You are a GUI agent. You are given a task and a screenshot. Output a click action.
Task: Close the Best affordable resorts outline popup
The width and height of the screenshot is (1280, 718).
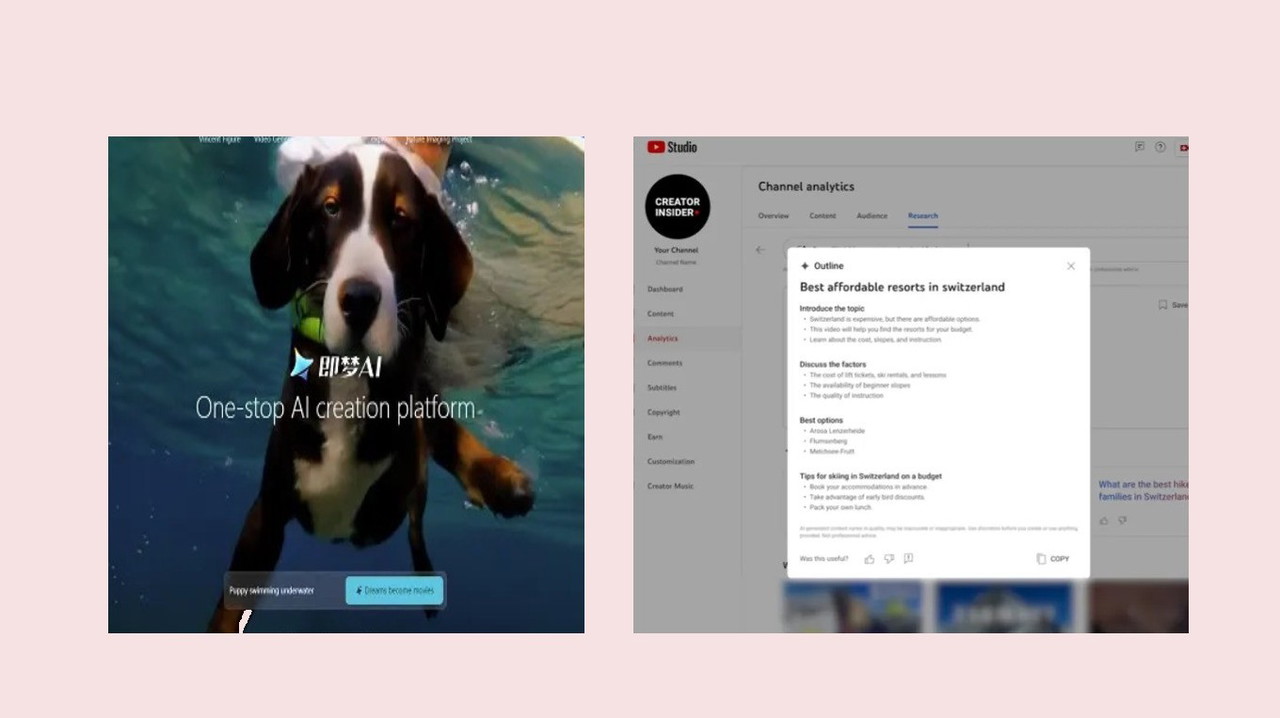point(1070,266)
